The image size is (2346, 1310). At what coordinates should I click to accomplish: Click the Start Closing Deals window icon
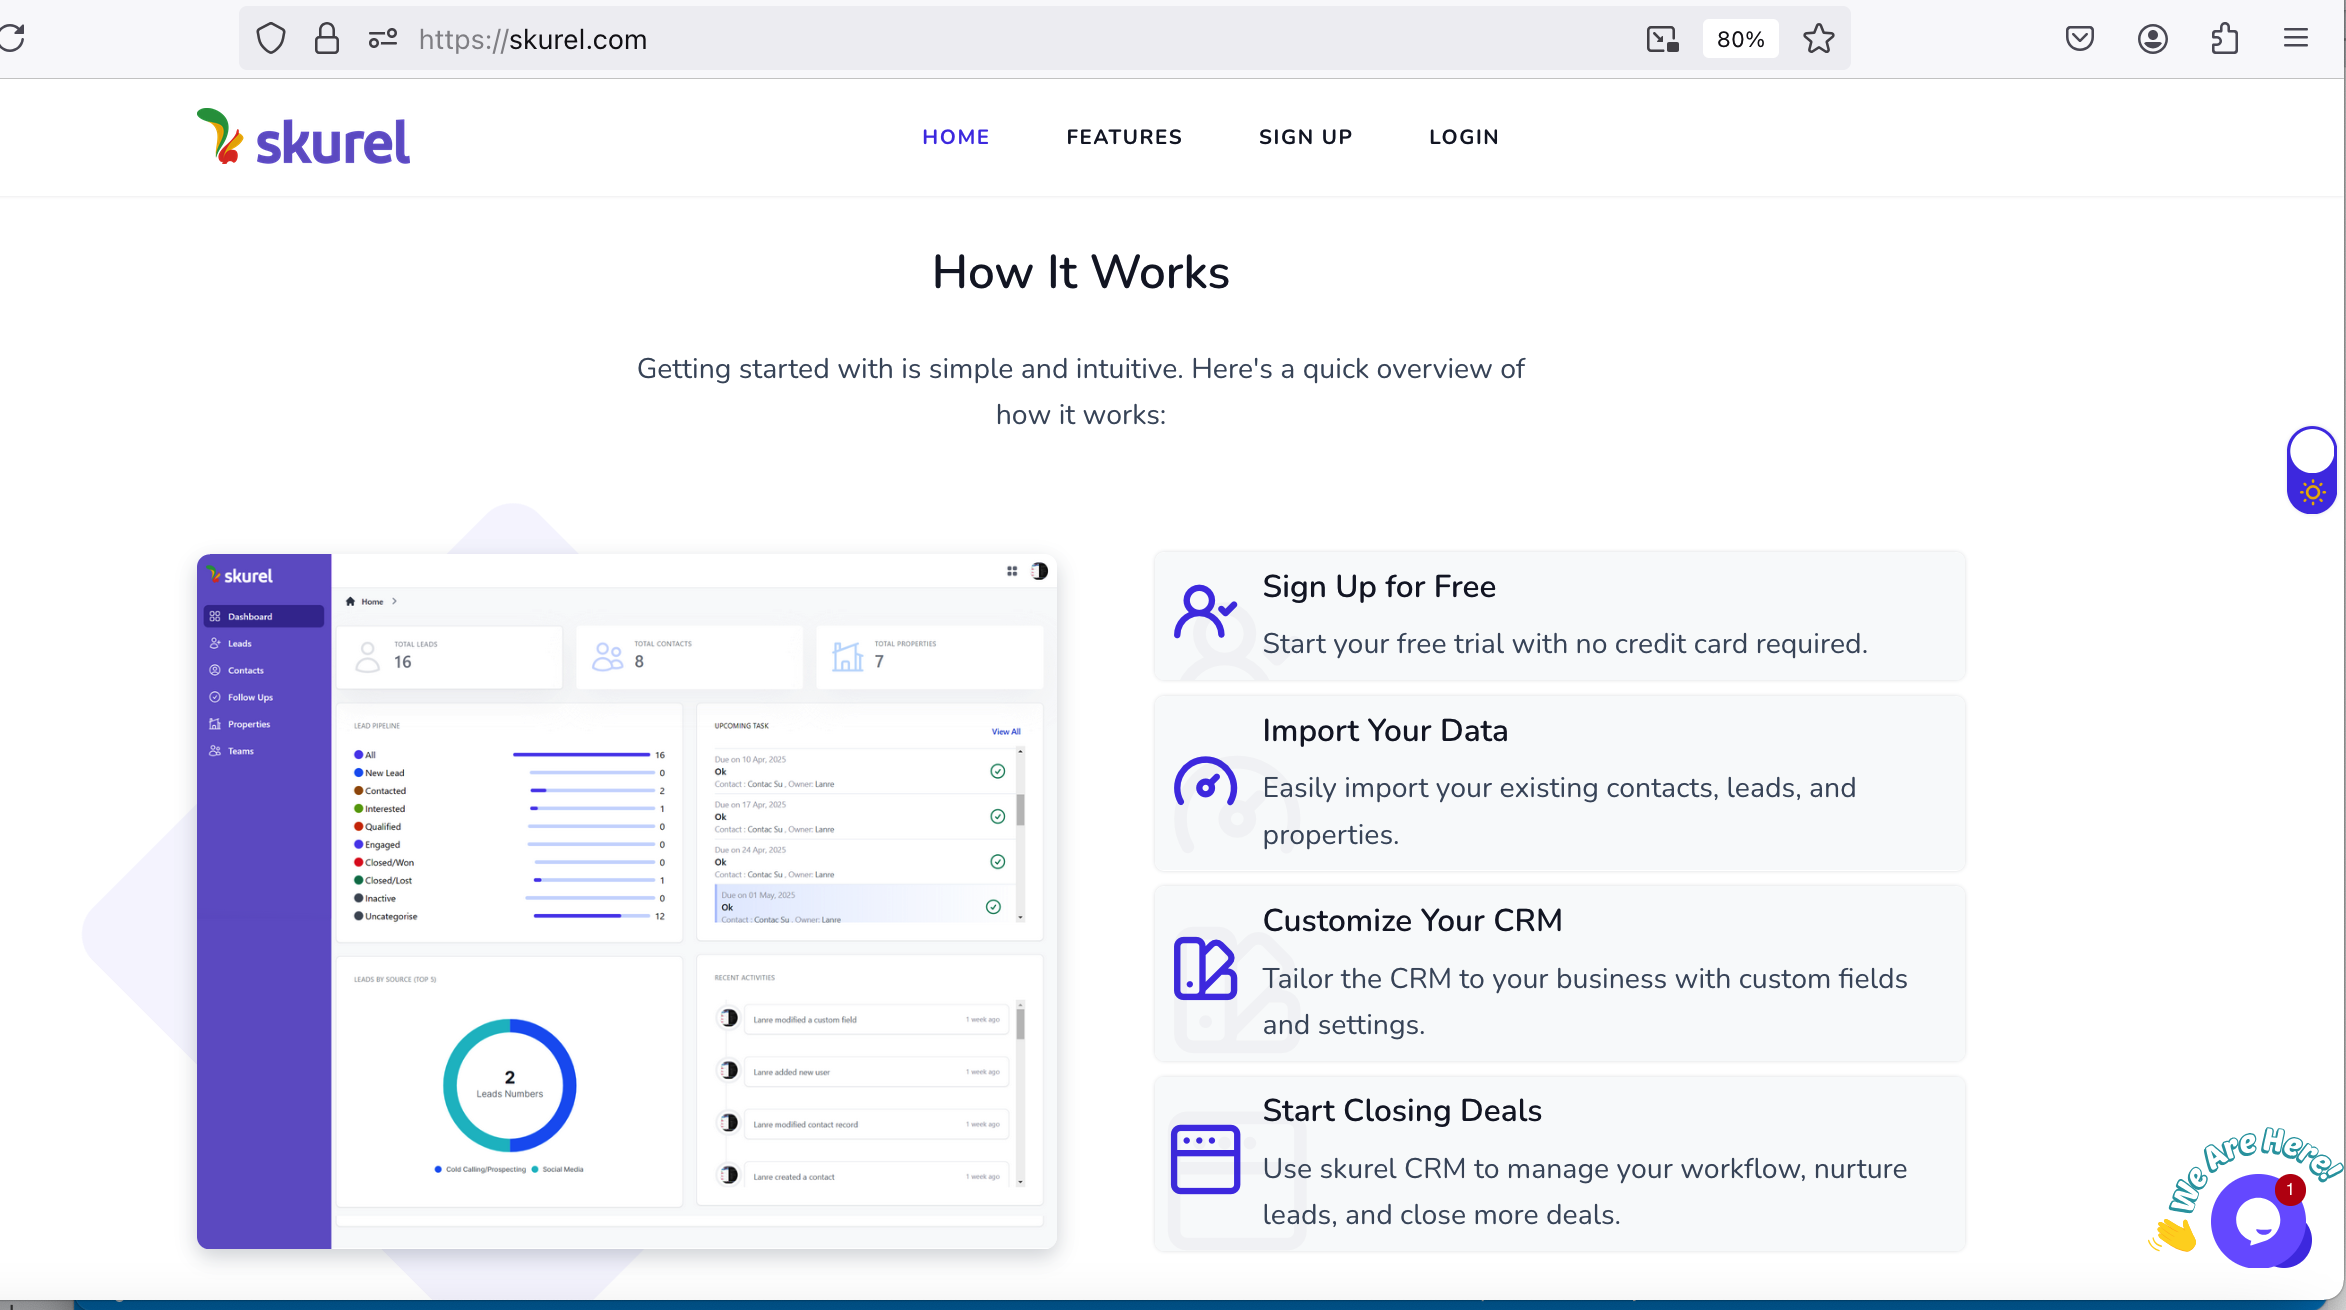click(x=1205, y=1159)
